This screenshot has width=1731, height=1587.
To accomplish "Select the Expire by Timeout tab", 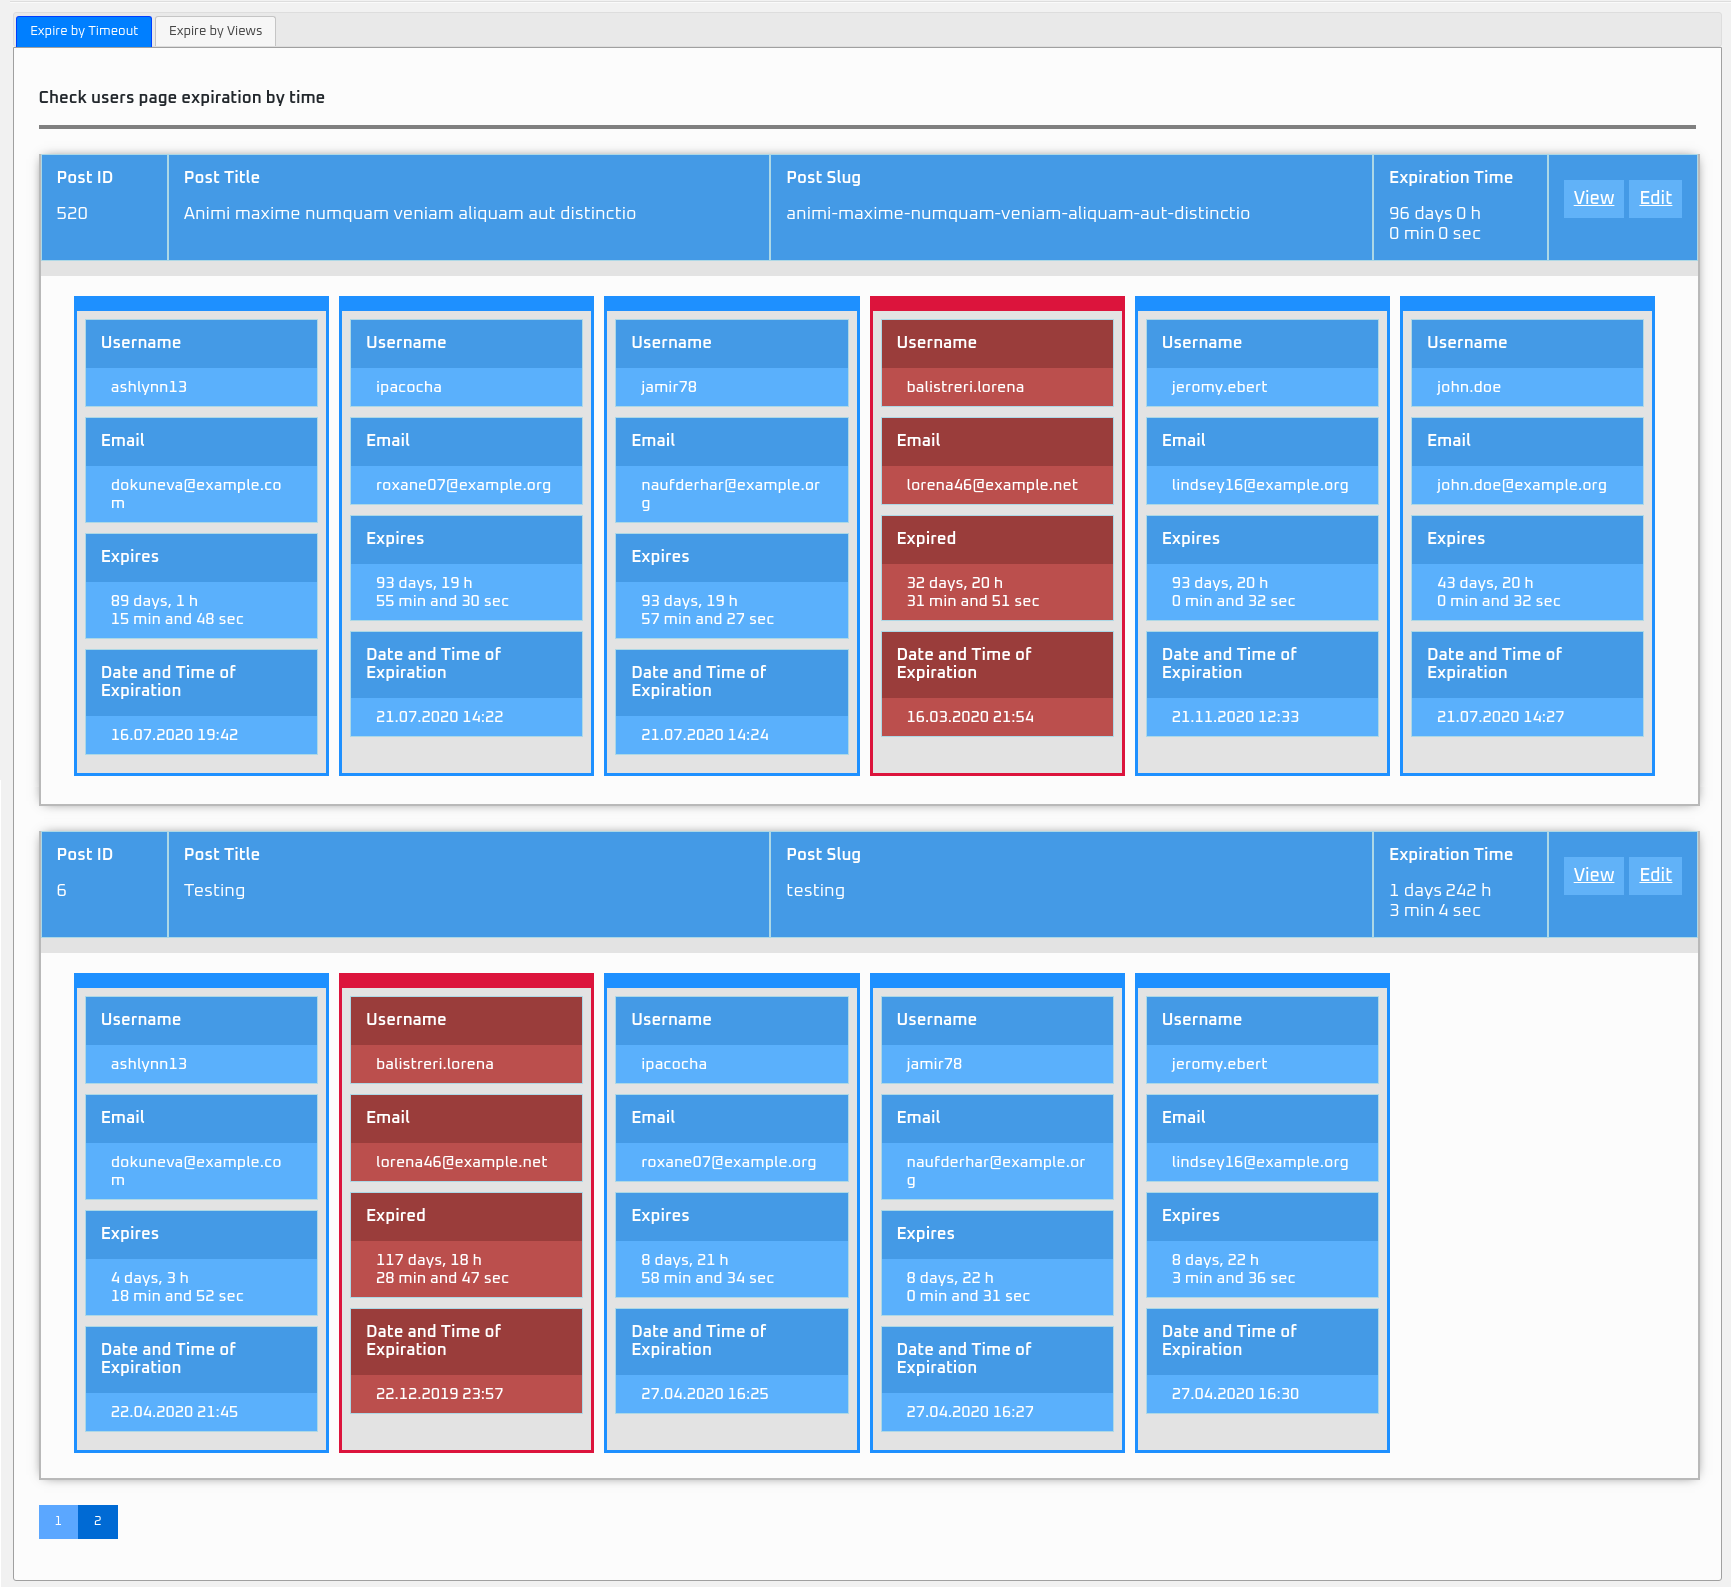I will (84, 31).
